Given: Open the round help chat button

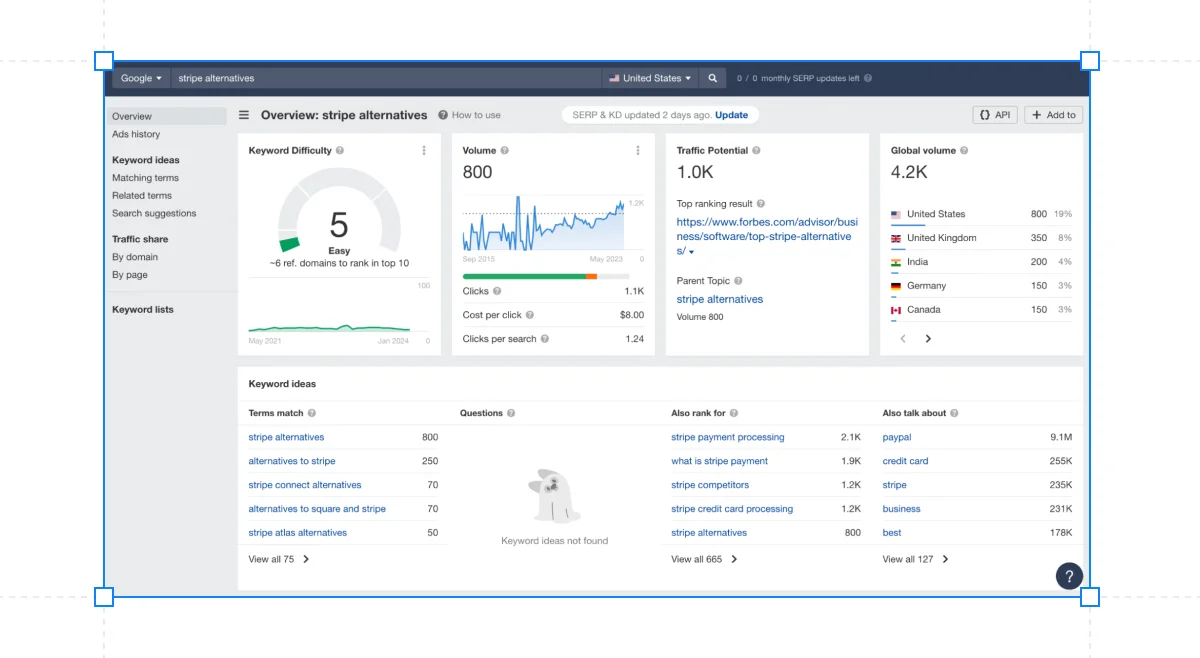Looking at the screenshot, I should tap(1069, 576).
